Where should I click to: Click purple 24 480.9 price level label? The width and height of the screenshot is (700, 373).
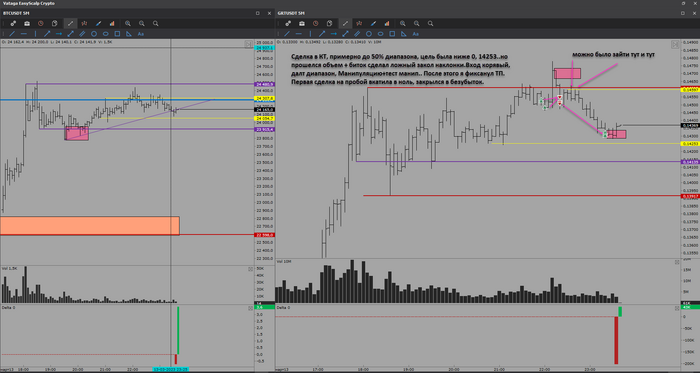(x=264, y=84)
